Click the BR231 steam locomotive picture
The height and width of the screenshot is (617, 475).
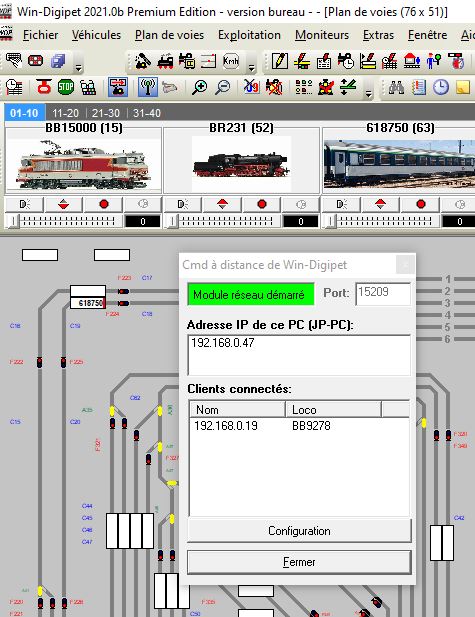pos(241,164)
